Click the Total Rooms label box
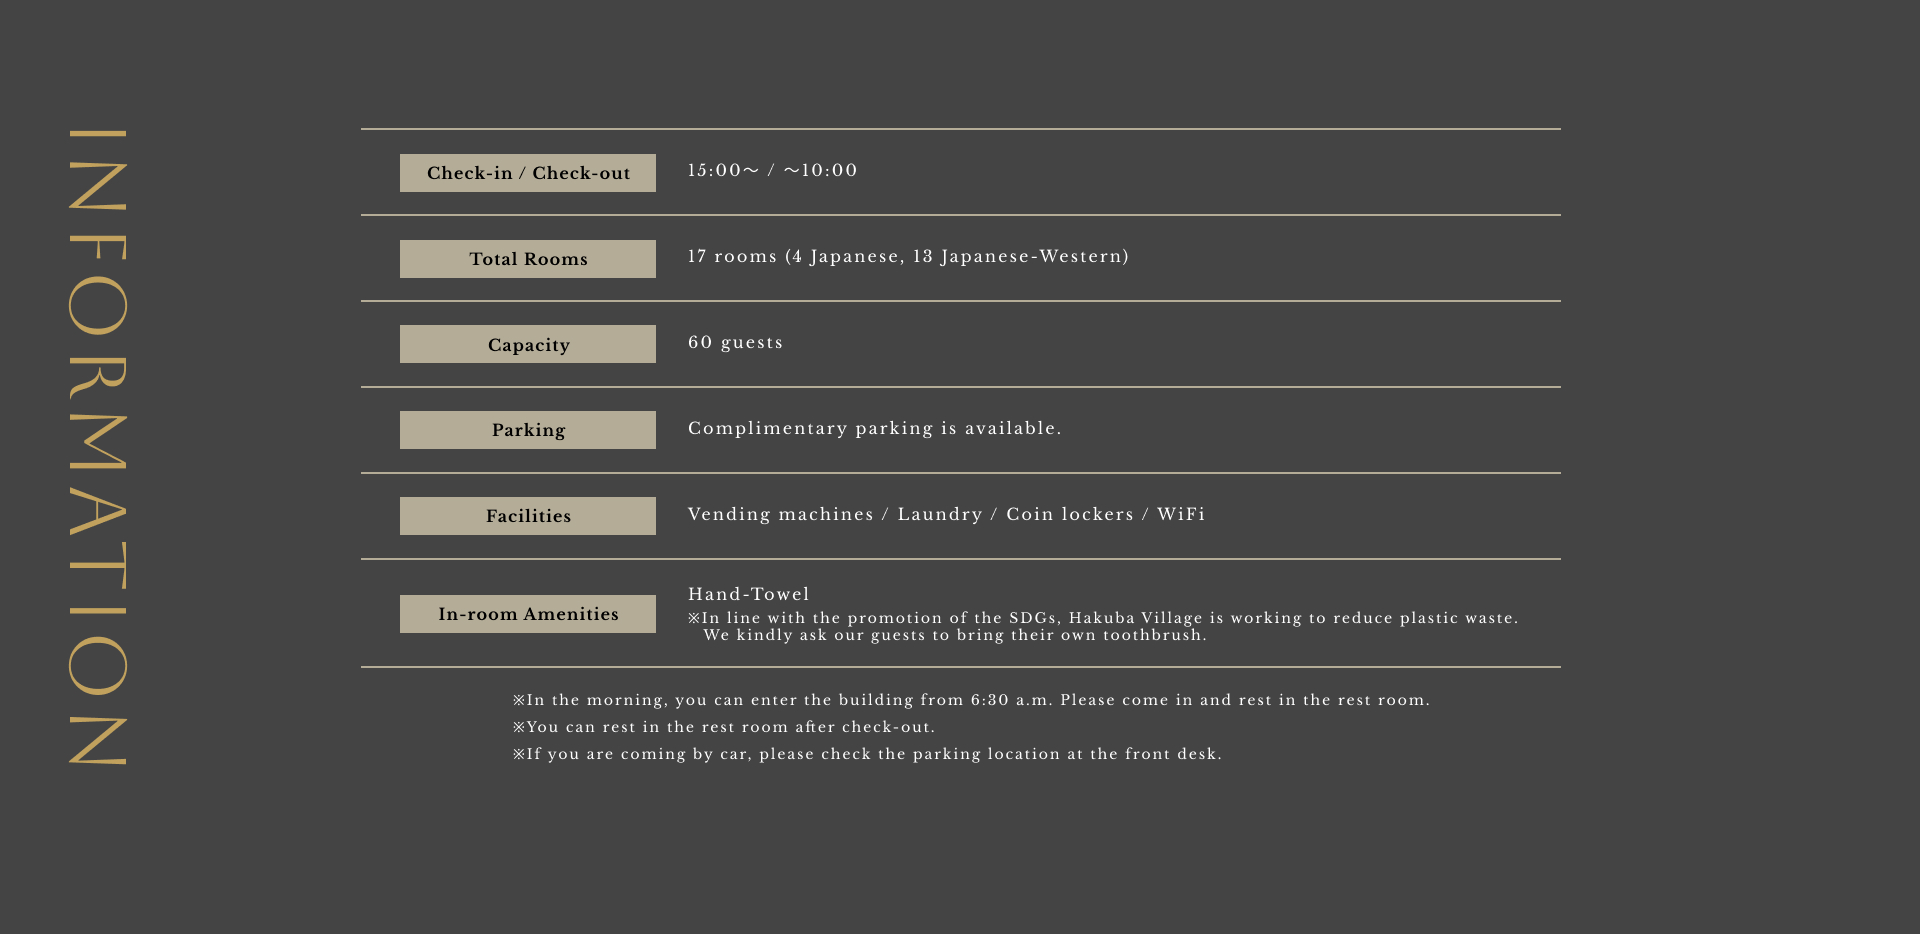Screen dimensions: 1920x934 pos(528,259)
